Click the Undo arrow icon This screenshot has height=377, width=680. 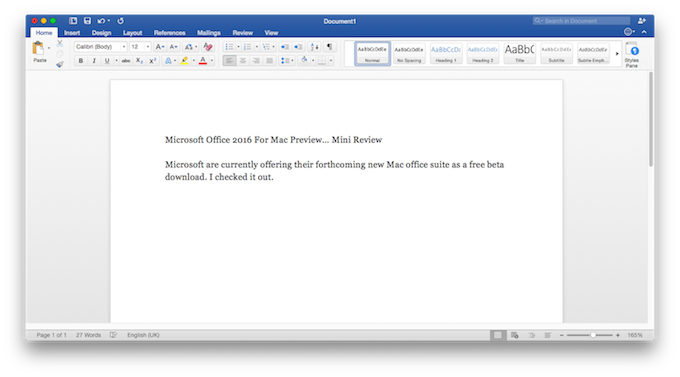[x=101, y=20]
